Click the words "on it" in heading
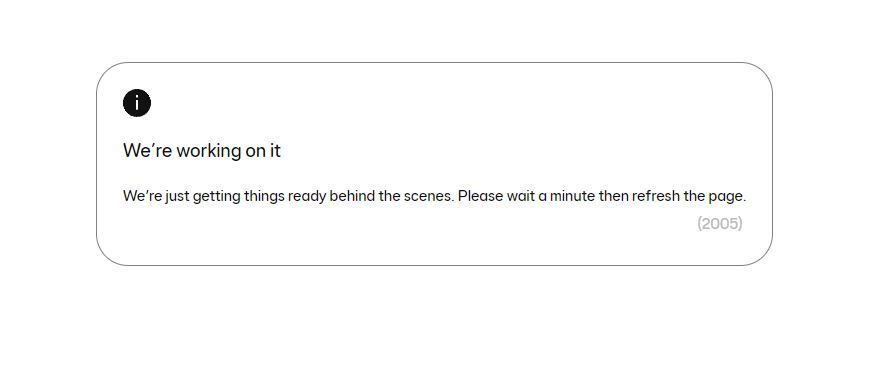 pyautogui.click(x=263, y=151)
